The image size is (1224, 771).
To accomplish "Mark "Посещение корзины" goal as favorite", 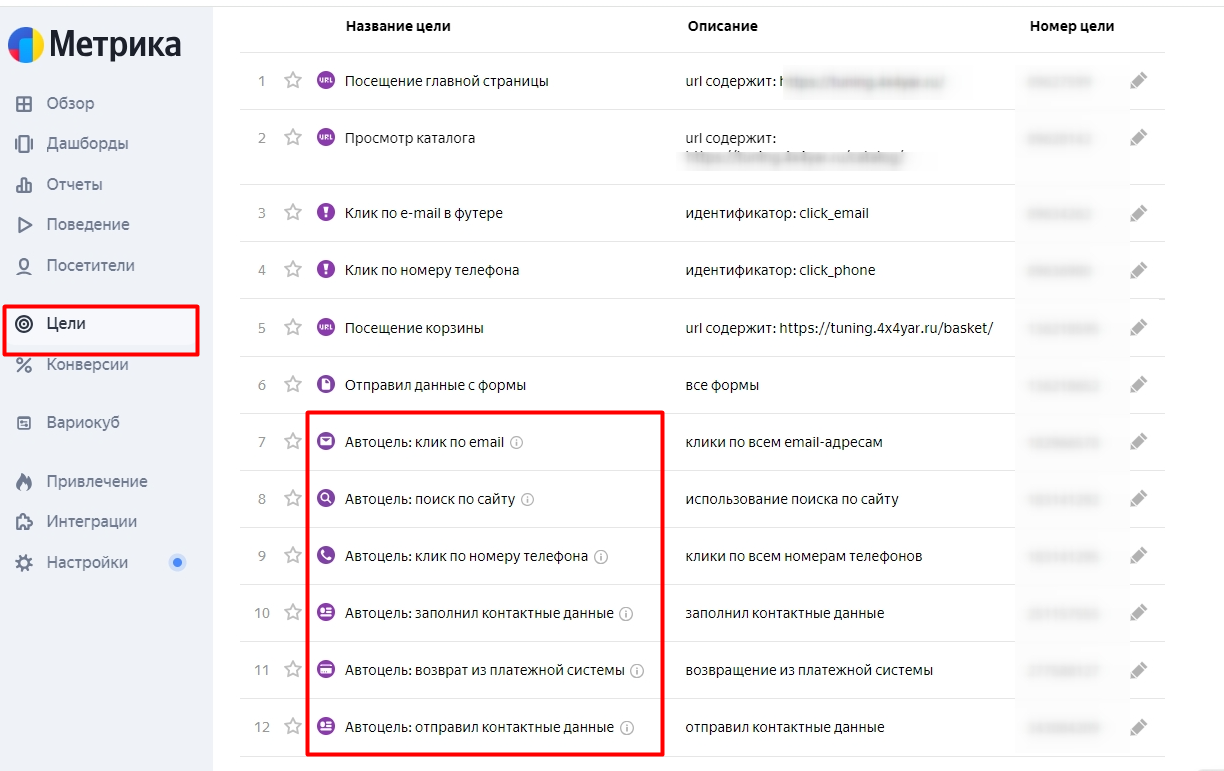I will (x=292, y=328).
